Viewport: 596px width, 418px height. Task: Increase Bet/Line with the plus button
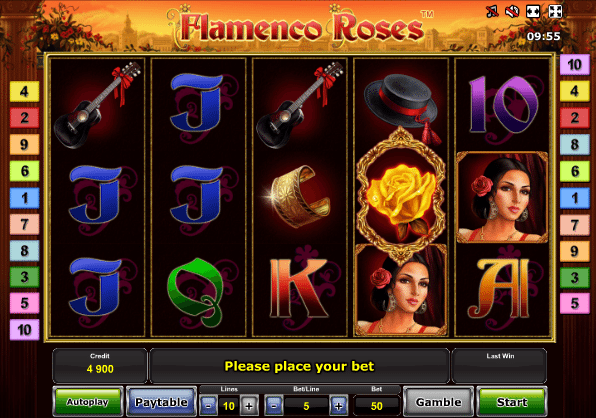click(x=338, y=406)
